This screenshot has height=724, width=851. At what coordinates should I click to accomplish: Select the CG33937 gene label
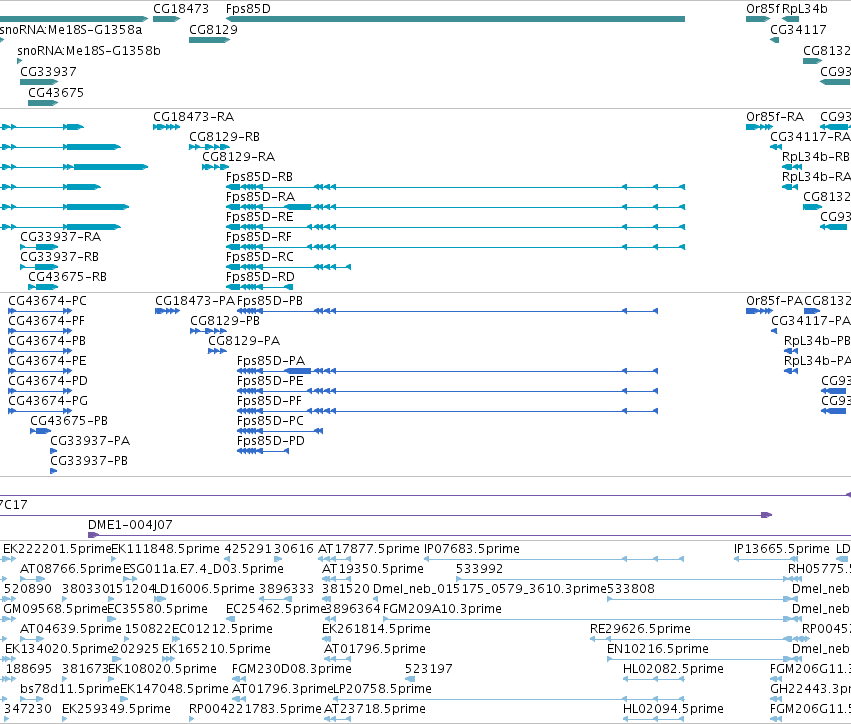point(48,72)
